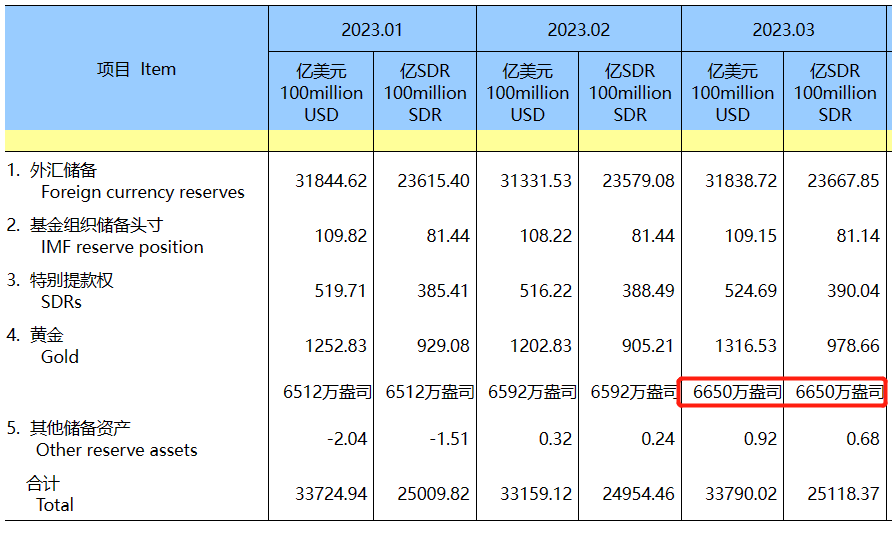This screenshot has width=892, height=533.
Task: Click the "1. 外汇储备" row label
Action: (x=52, y=170)
